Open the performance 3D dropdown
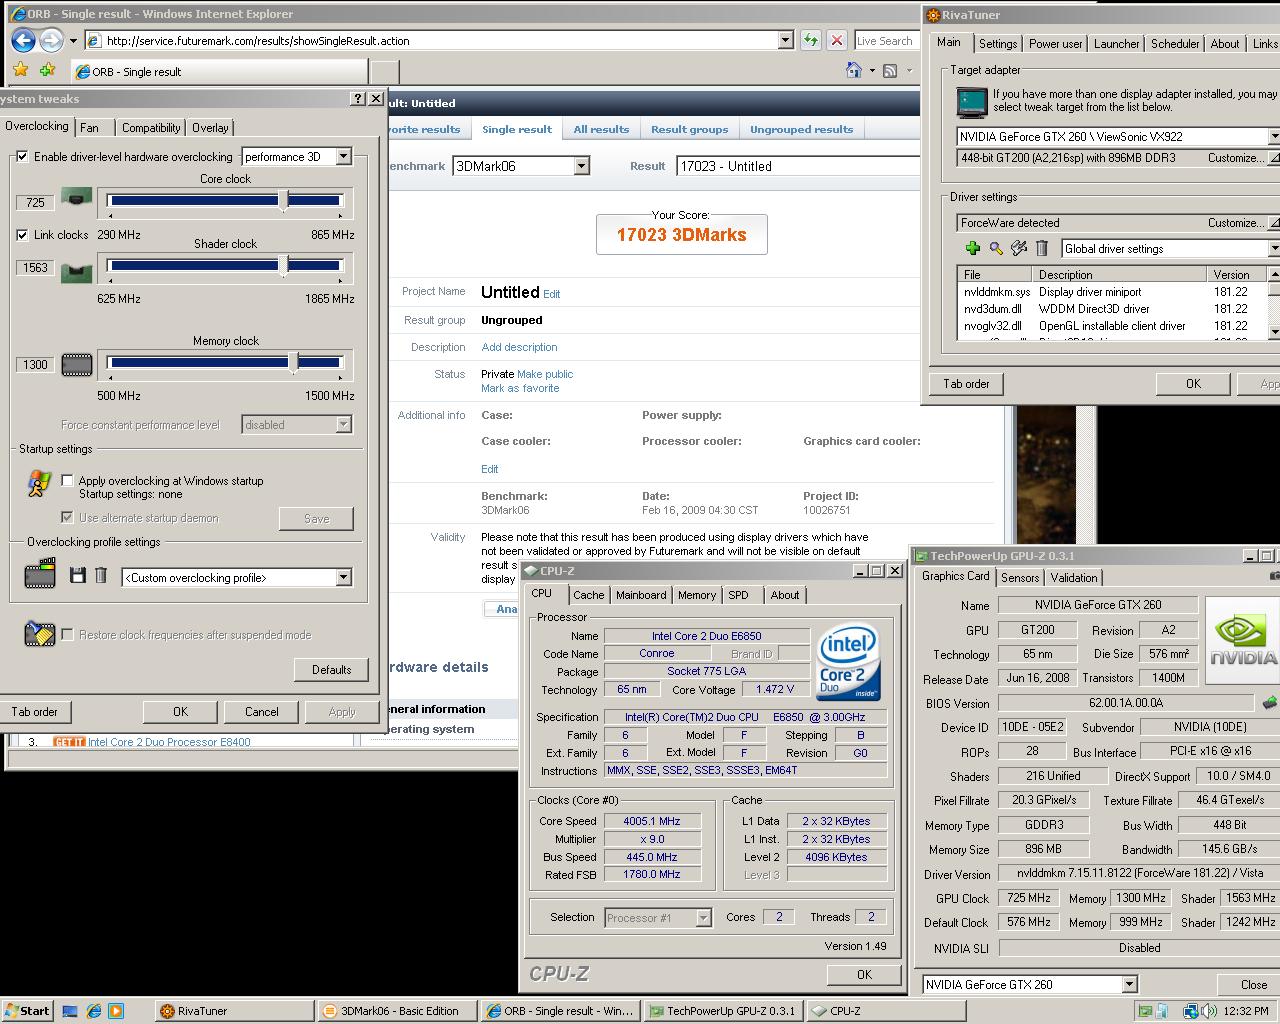Viewport: 1280px width, 1024px height. (343, 157)
